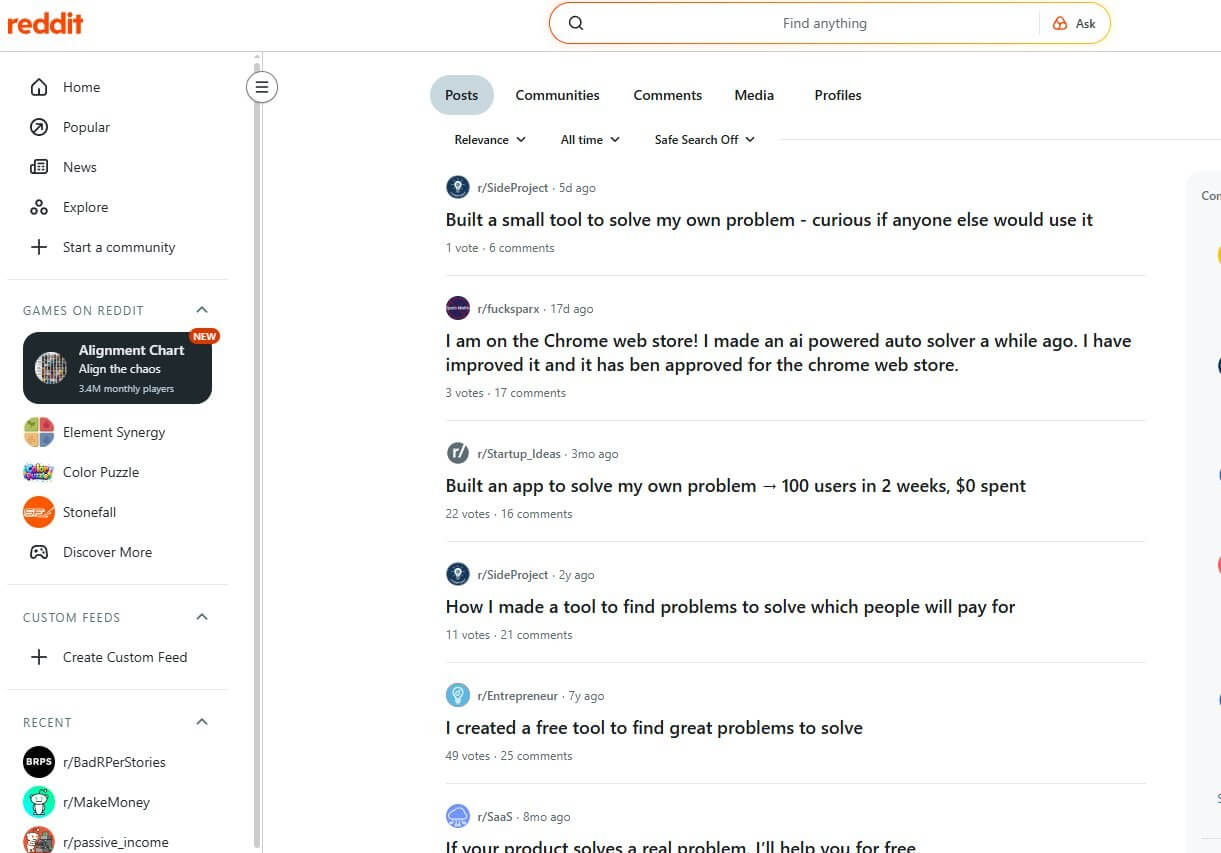Click the Ask button in search bar

(x=1074, y=23)
